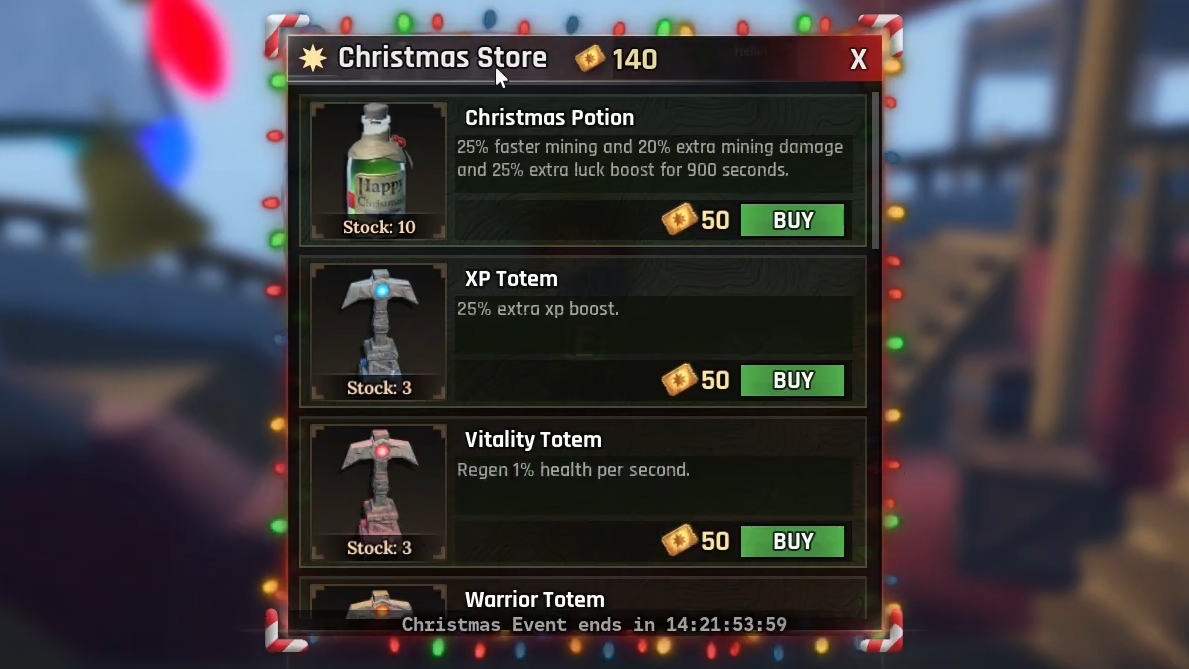Close the Christmas Store window
This screenshot has height=669, width=1189.
pos(858,59)
